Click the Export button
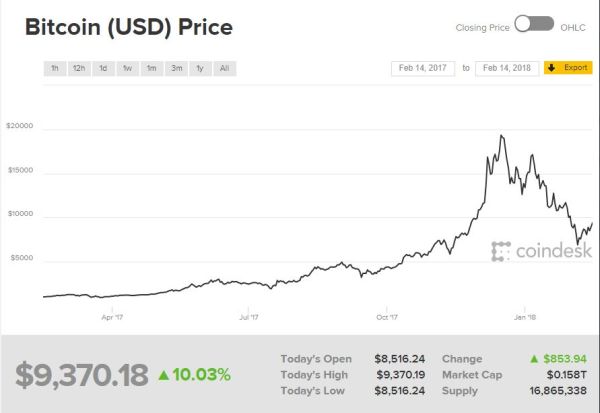Screen dimensions: 600x413 point(567,68)
